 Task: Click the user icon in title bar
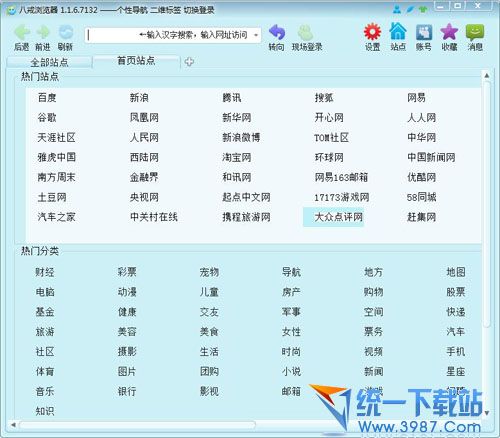(x=397, y=9)
